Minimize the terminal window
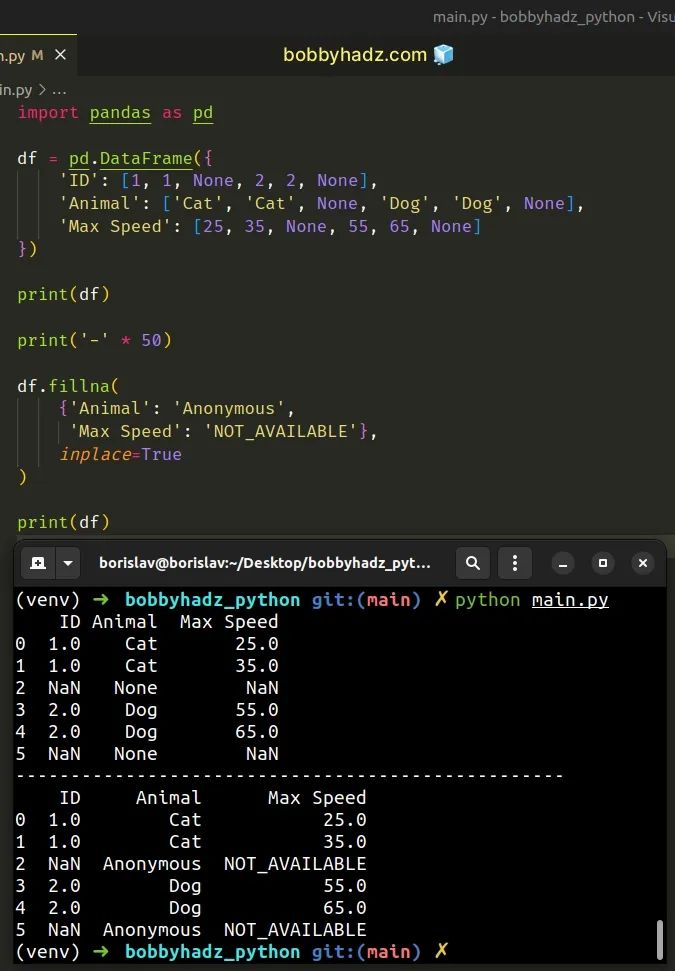 (563, 563)
